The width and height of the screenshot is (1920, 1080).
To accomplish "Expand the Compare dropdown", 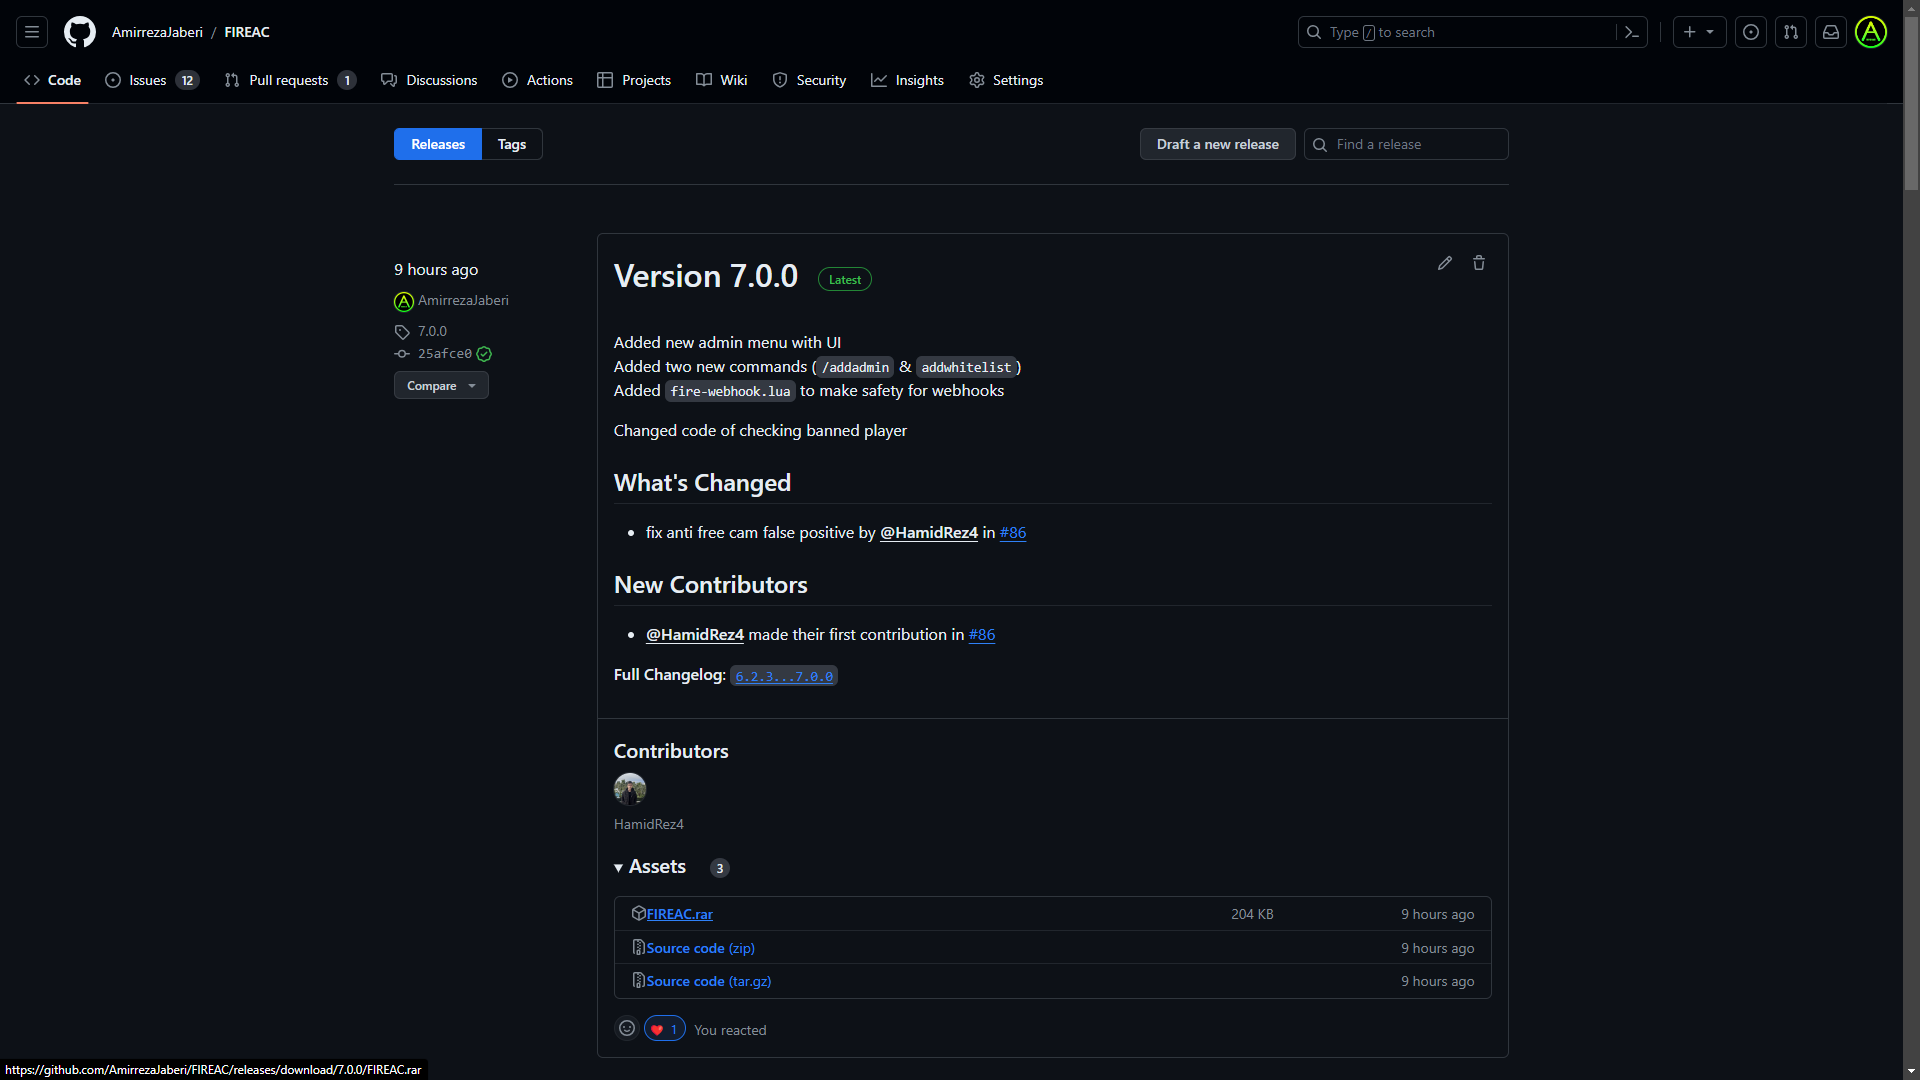I will pos(441,386).
